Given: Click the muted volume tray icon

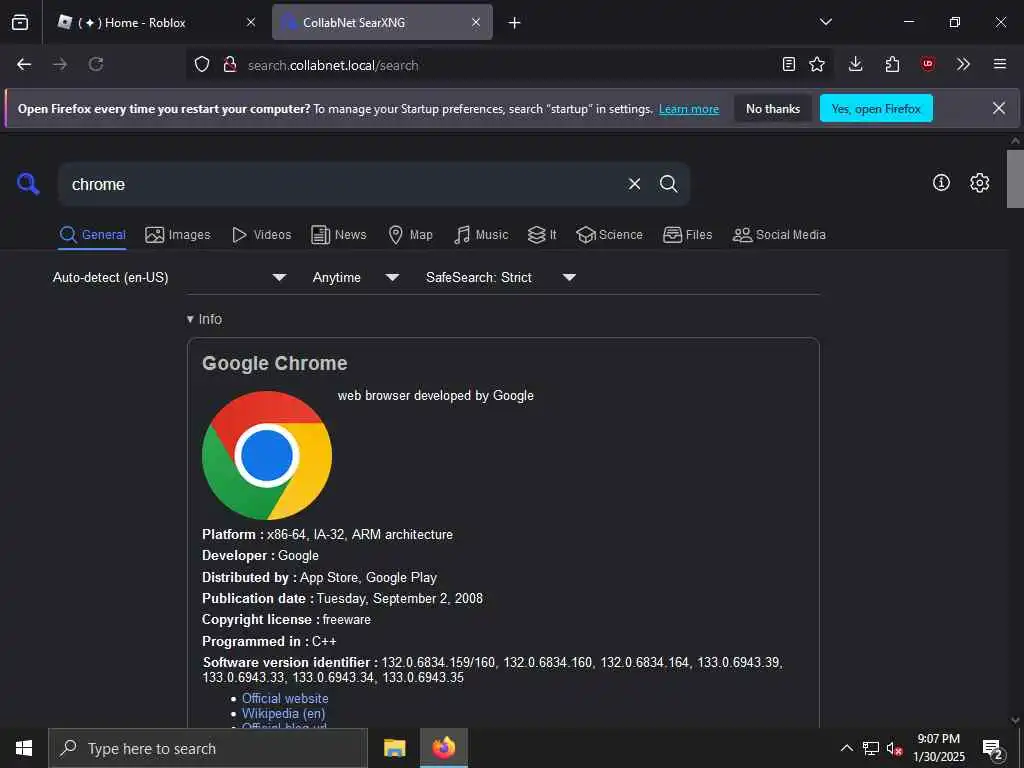Looking at the screenshot, I should (x=894, y=748).
